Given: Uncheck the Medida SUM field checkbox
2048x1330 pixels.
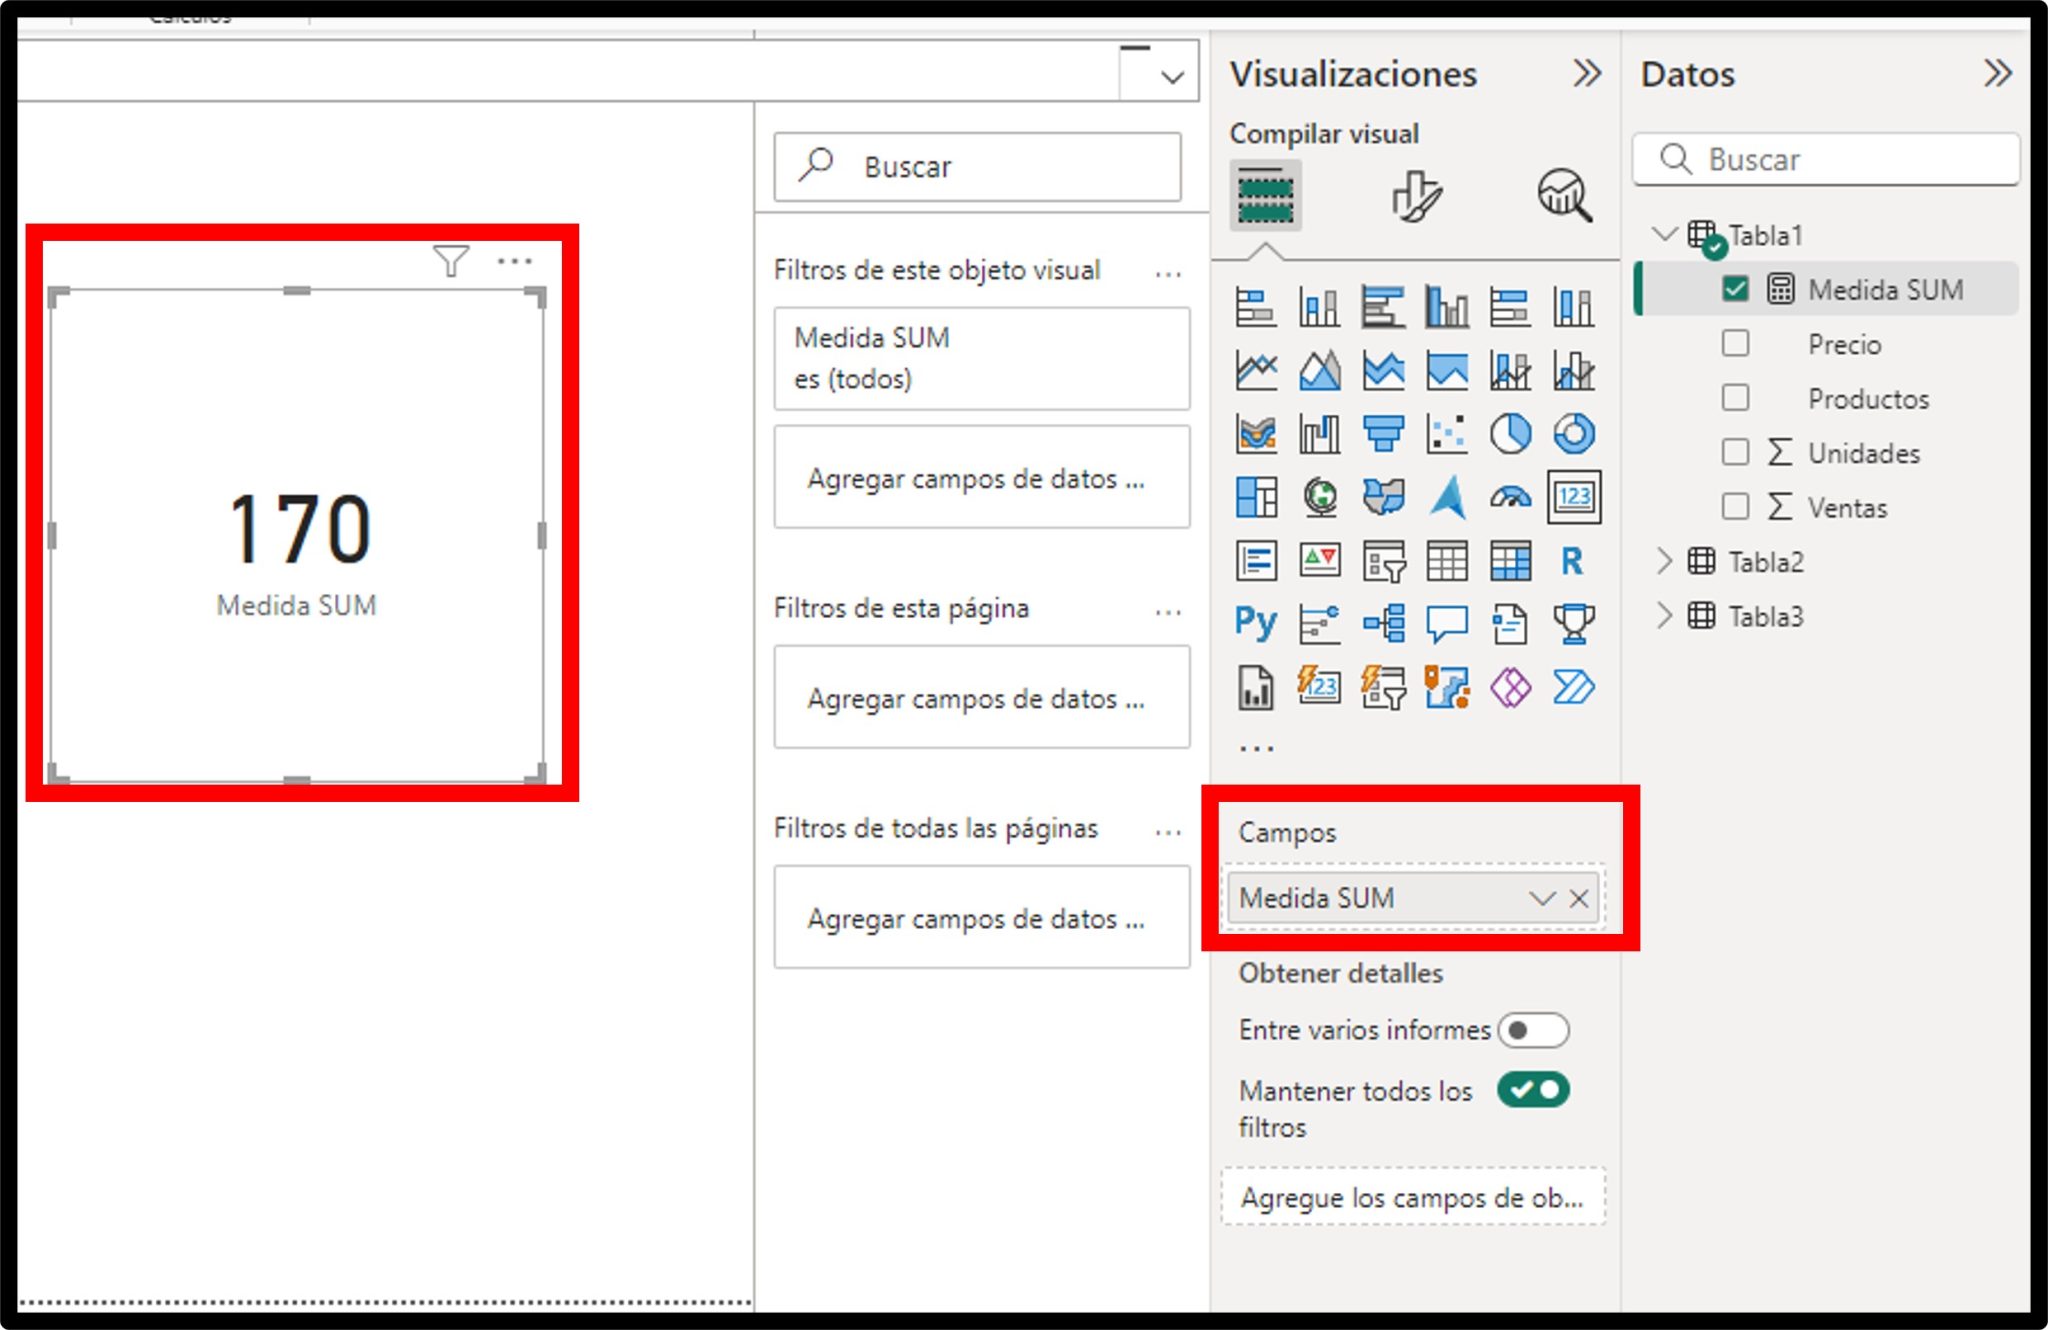Looking at the screenshot, I should (x=1736, y=289).
